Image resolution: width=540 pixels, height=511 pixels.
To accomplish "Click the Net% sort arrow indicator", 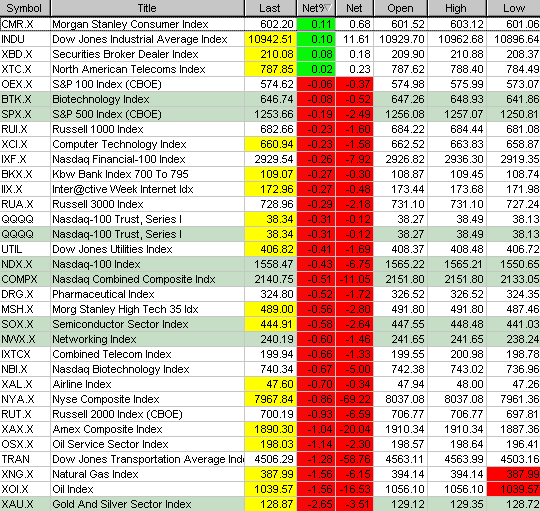I will [x=328, y=8].
